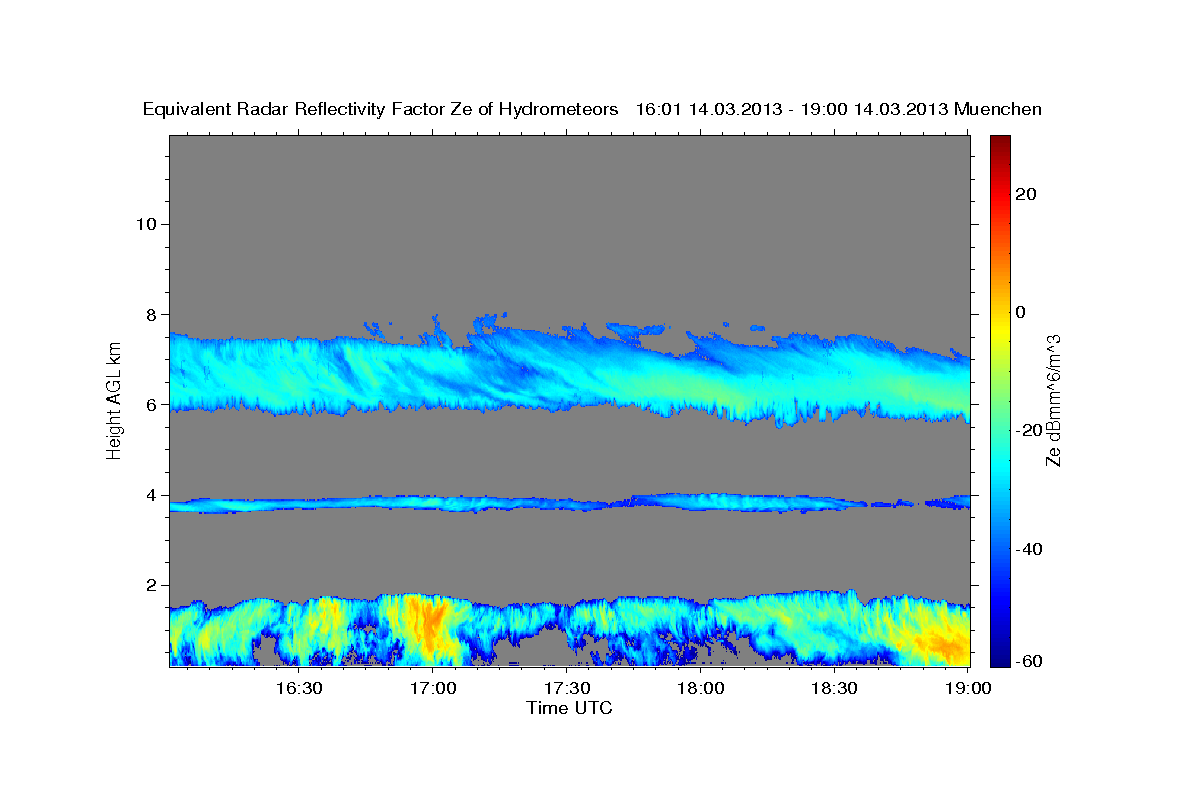
Task: Click the 'Ze dBmm^6/m^3' colorbar title
Action: coord(1053,400)
